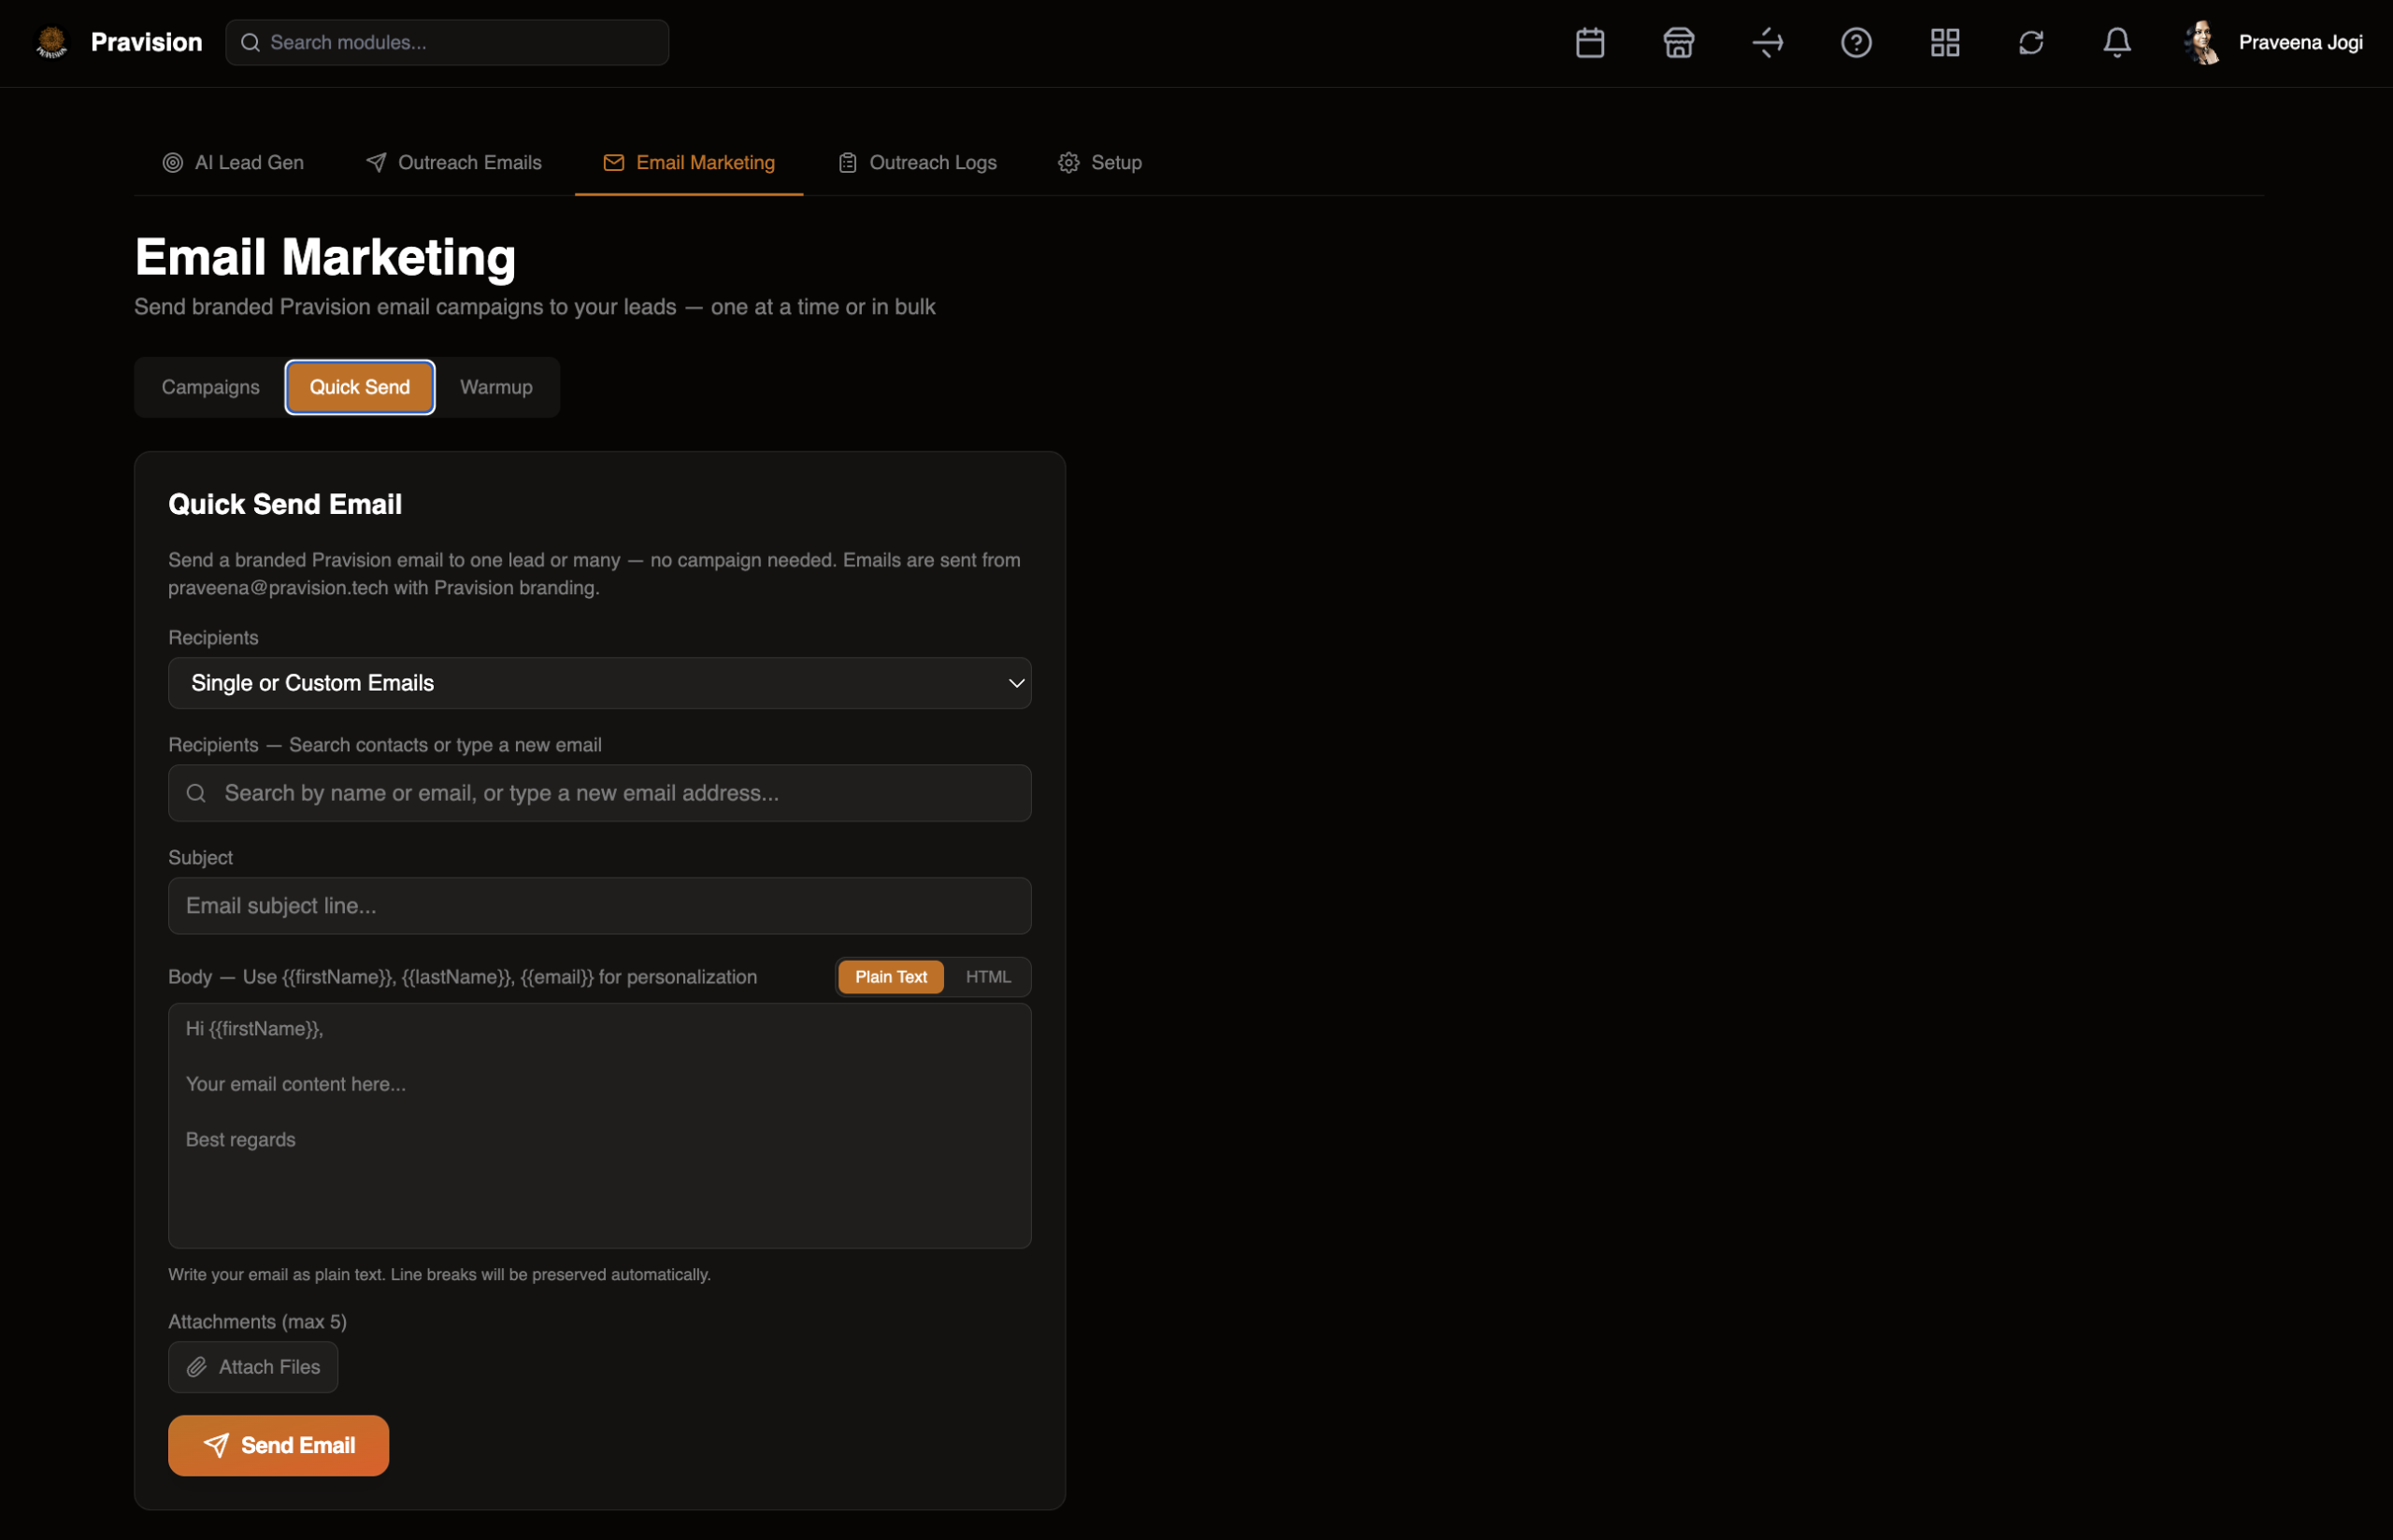This screenshot has height=1540, width=2393.
Task: Click the swap arrows icon in header
Action: [1768, 43]
